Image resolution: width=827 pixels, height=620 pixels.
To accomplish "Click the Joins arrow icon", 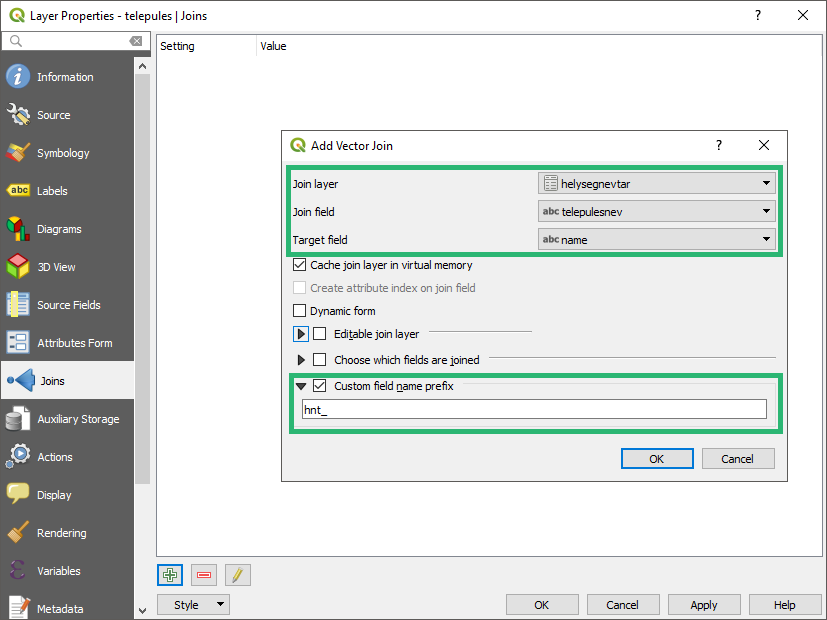I will 21,381.
